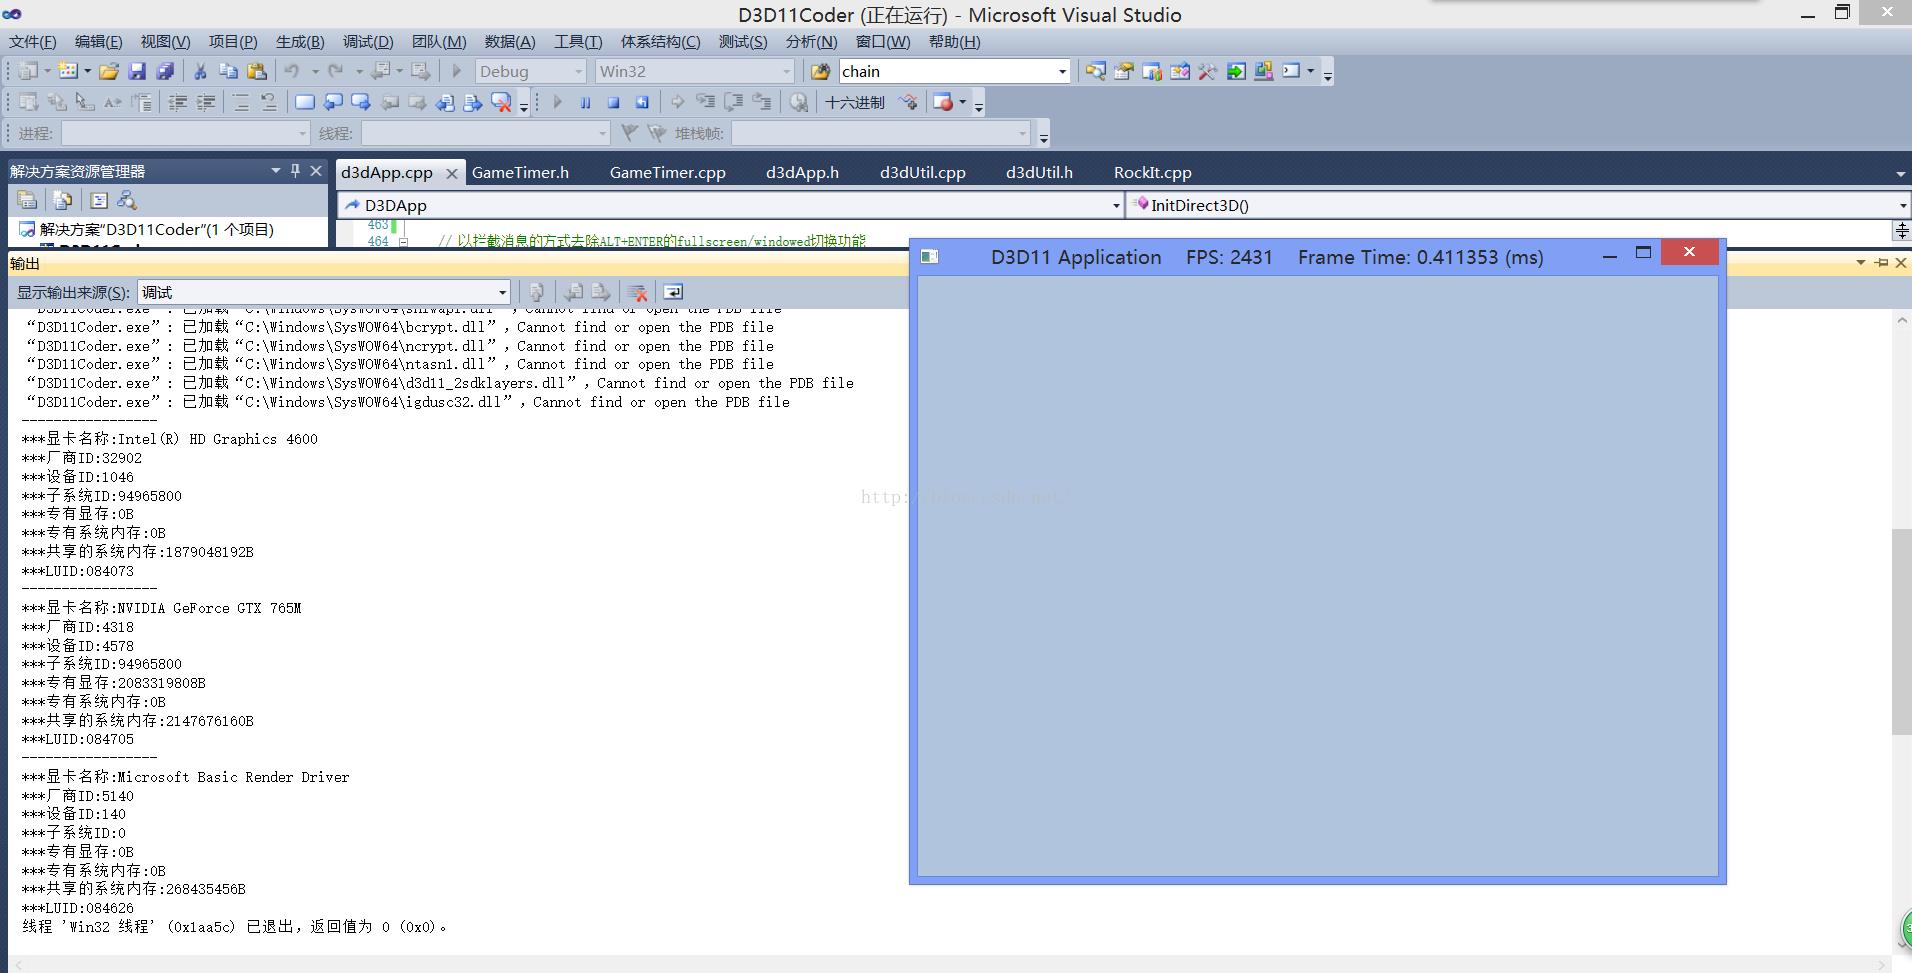Screen dimensions: 1912x973
Task: Restart the debug session icon
Action: click(x=642, y=102)
